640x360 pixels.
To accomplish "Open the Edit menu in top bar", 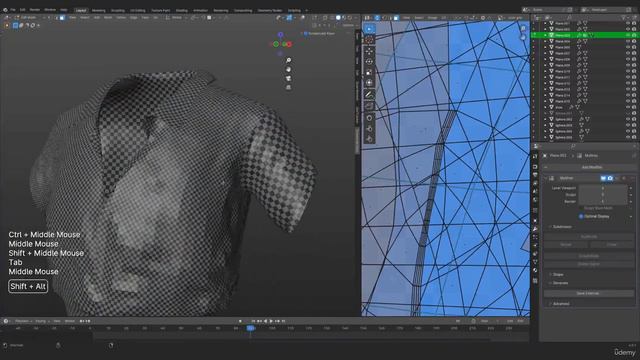I will (x=22, y=10).
